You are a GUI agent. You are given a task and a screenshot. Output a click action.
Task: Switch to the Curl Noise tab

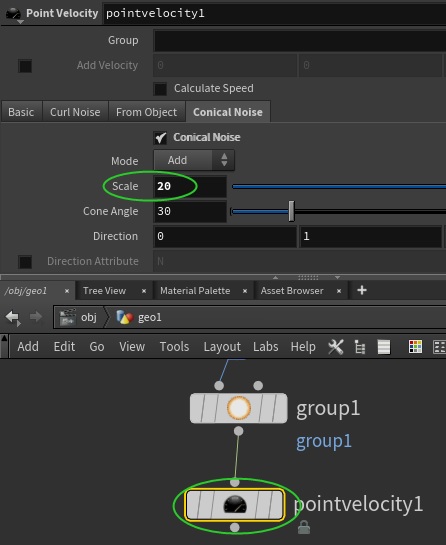pos(75,112)
